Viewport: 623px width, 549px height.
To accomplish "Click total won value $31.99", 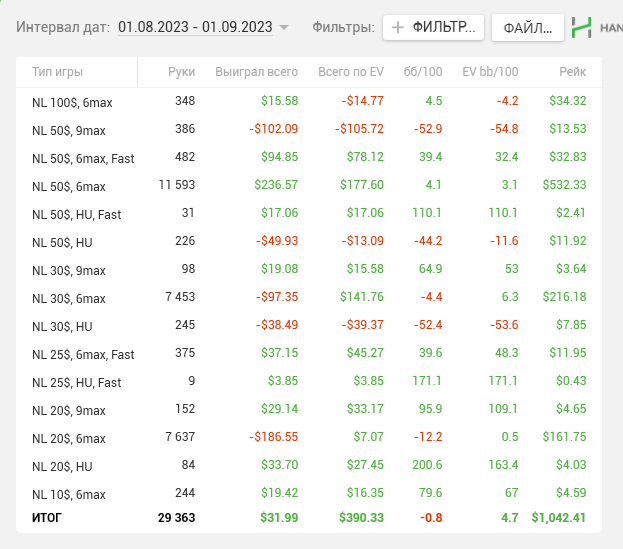I will (279, 518).
